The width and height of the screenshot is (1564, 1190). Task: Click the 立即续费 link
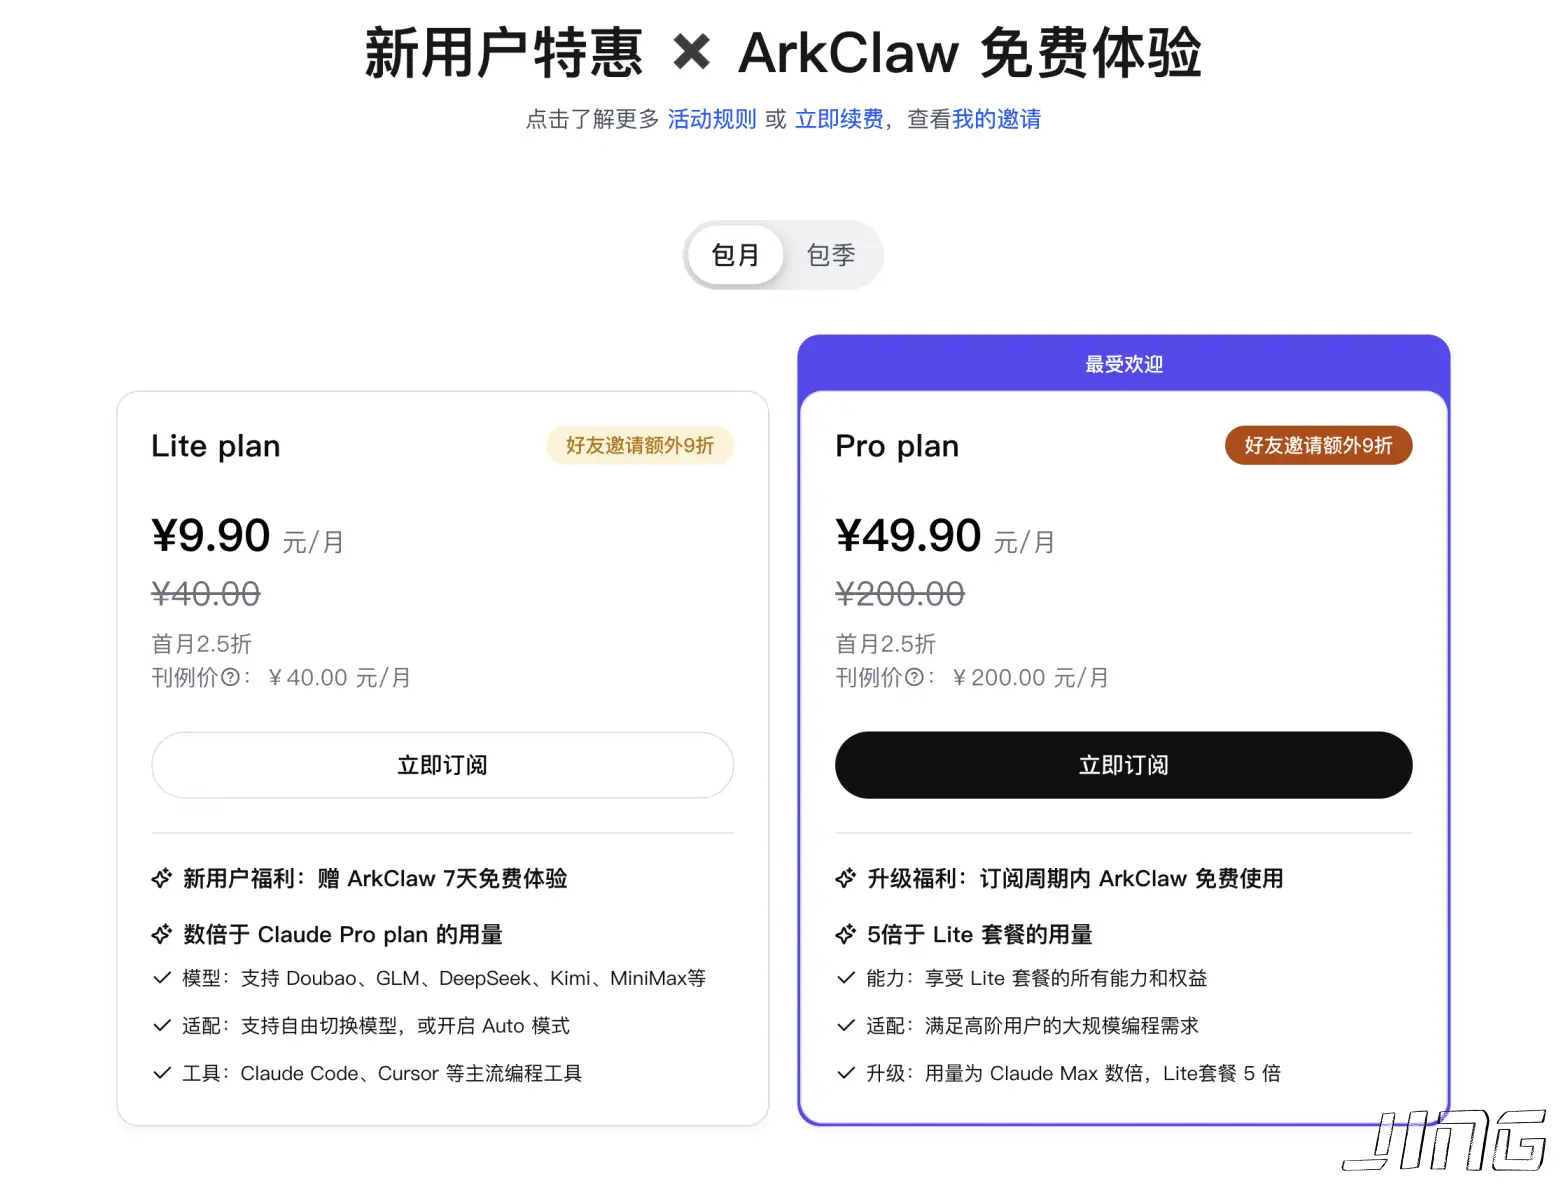[838, 119]
